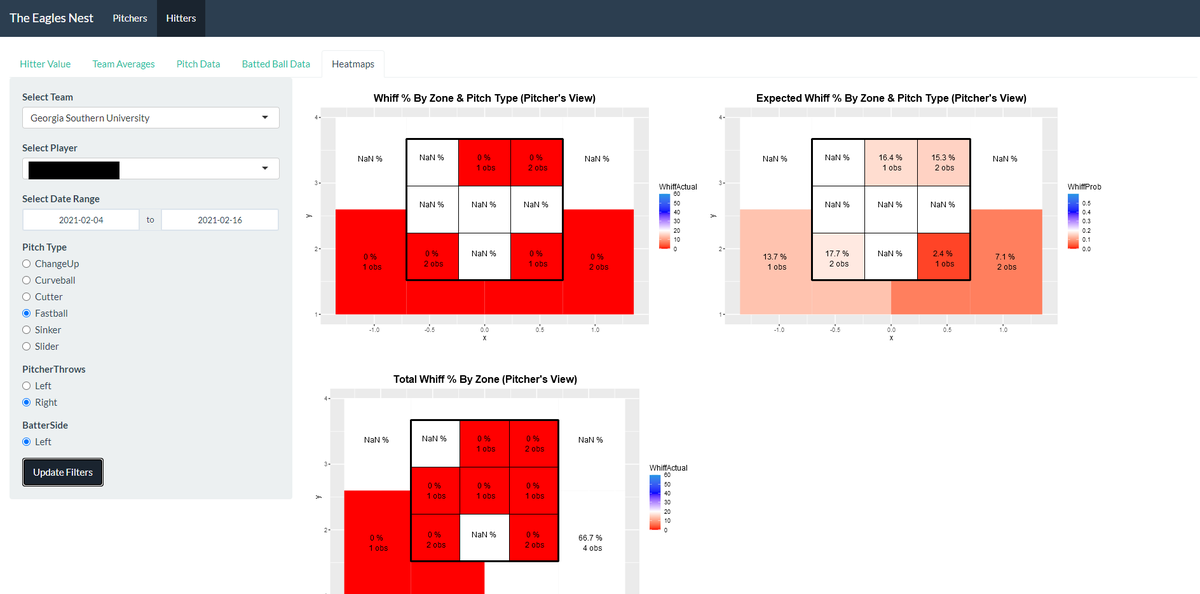1200x594 pixels.
Task: Click the 13.7 % outside zone cell
Action: coord(776,262)
